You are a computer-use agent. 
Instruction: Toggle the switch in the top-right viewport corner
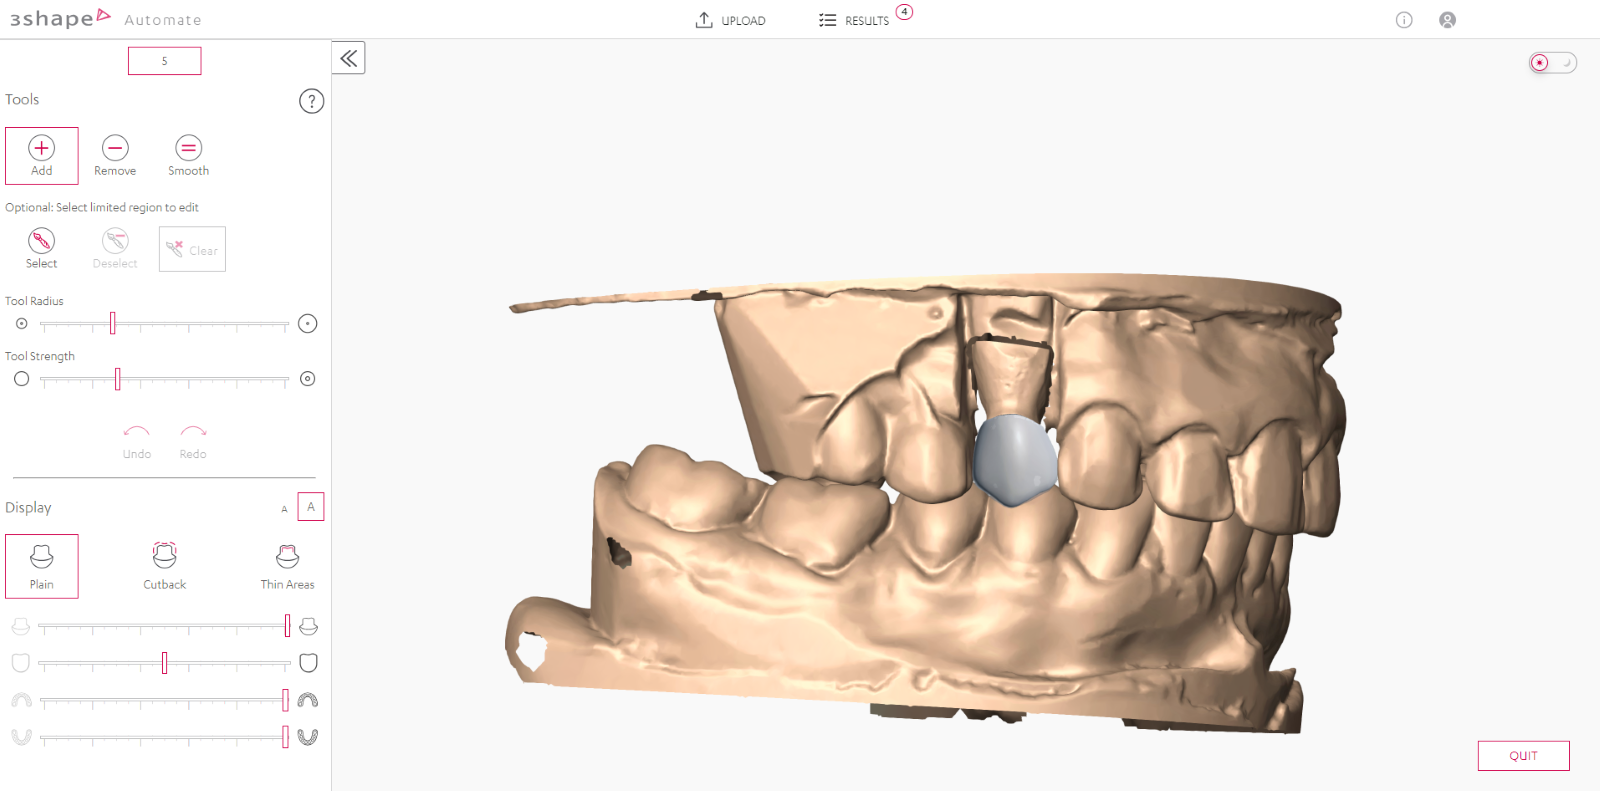point(1552,63)
